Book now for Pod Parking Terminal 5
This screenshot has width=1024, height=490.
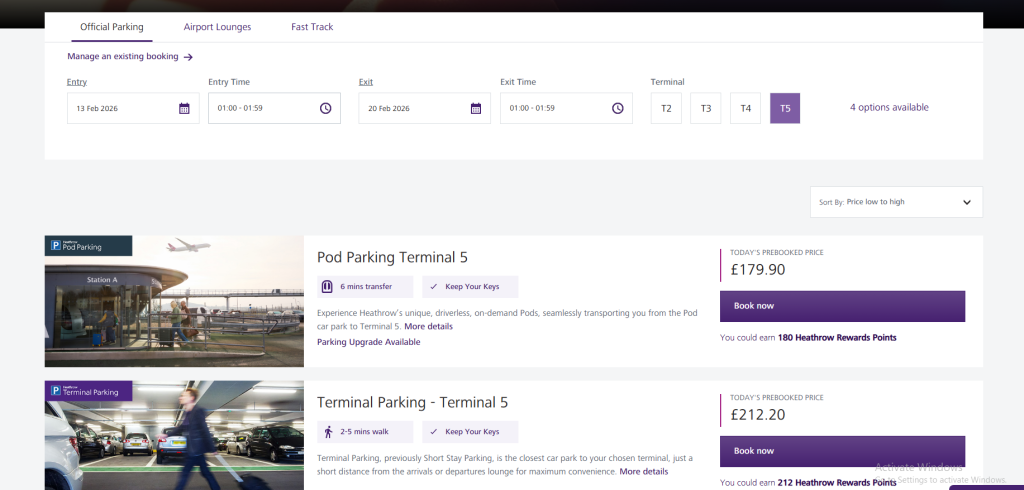(x=842, y=306)
